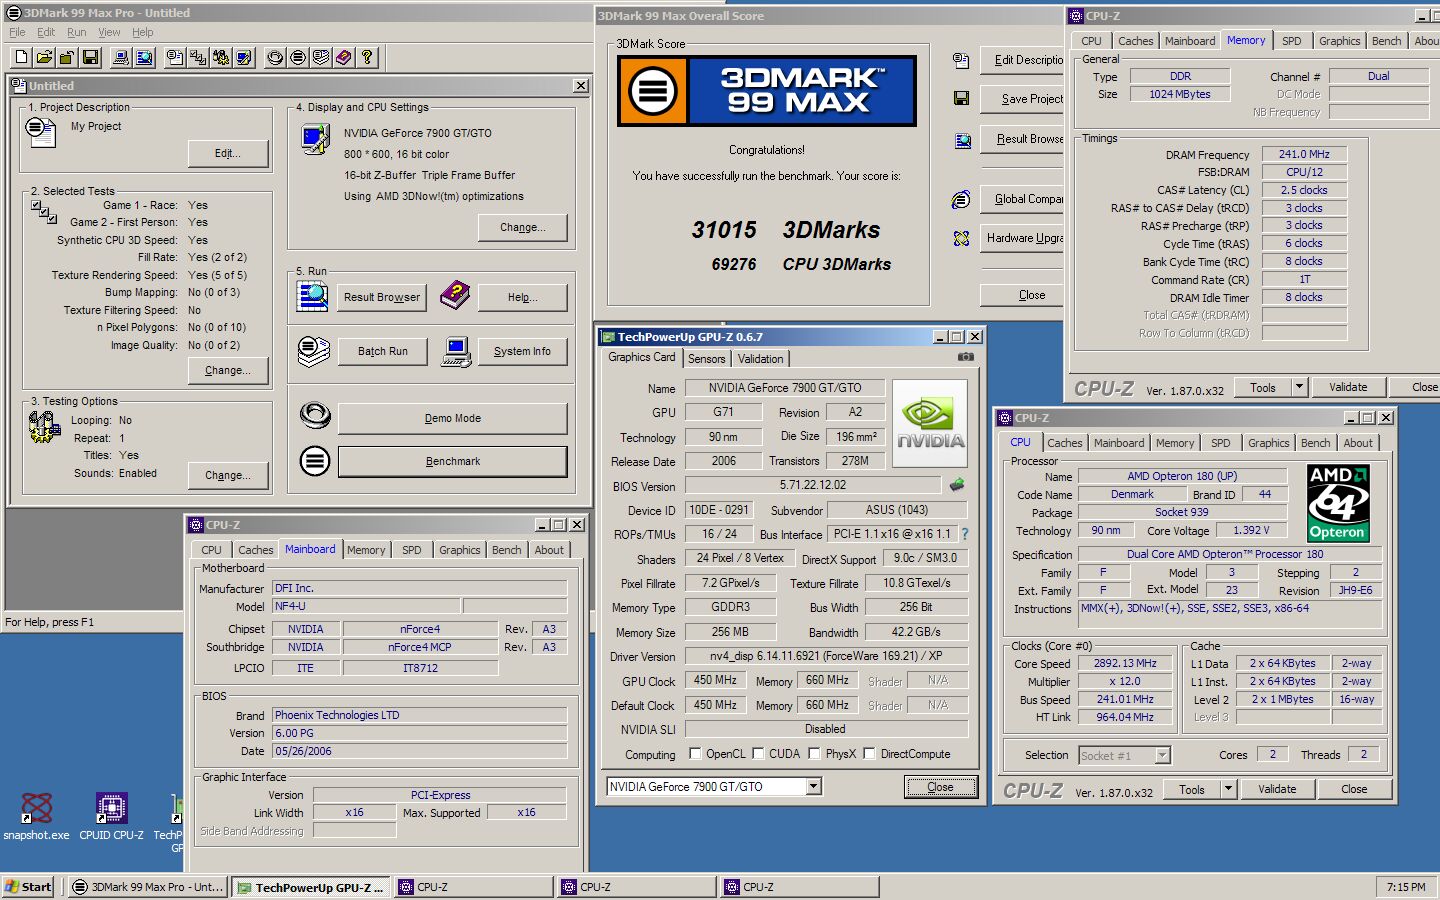Click Change... under Testing Options

(228, 475)
